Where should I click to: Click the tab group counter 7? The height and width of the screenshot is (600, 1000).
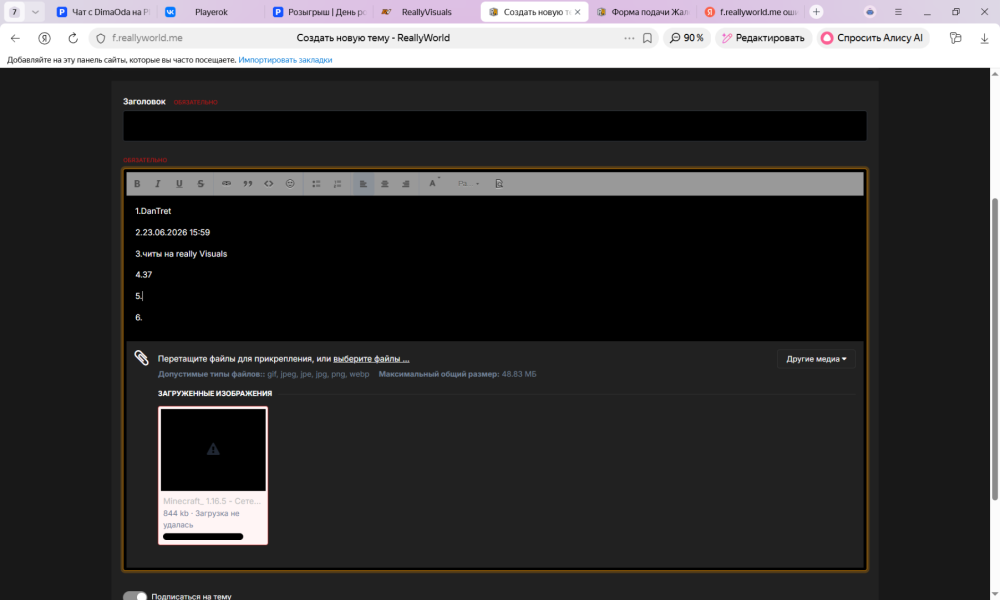(14, 11)
